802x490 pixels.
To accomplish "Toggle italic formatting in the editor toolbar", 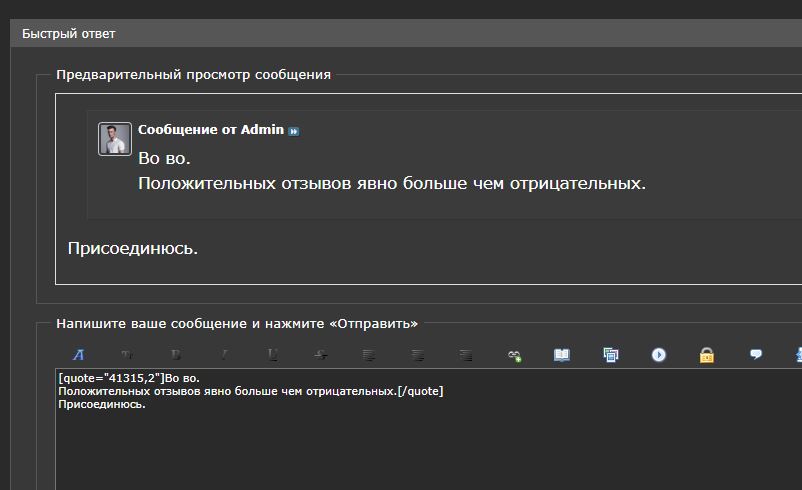I will point(224,354).
